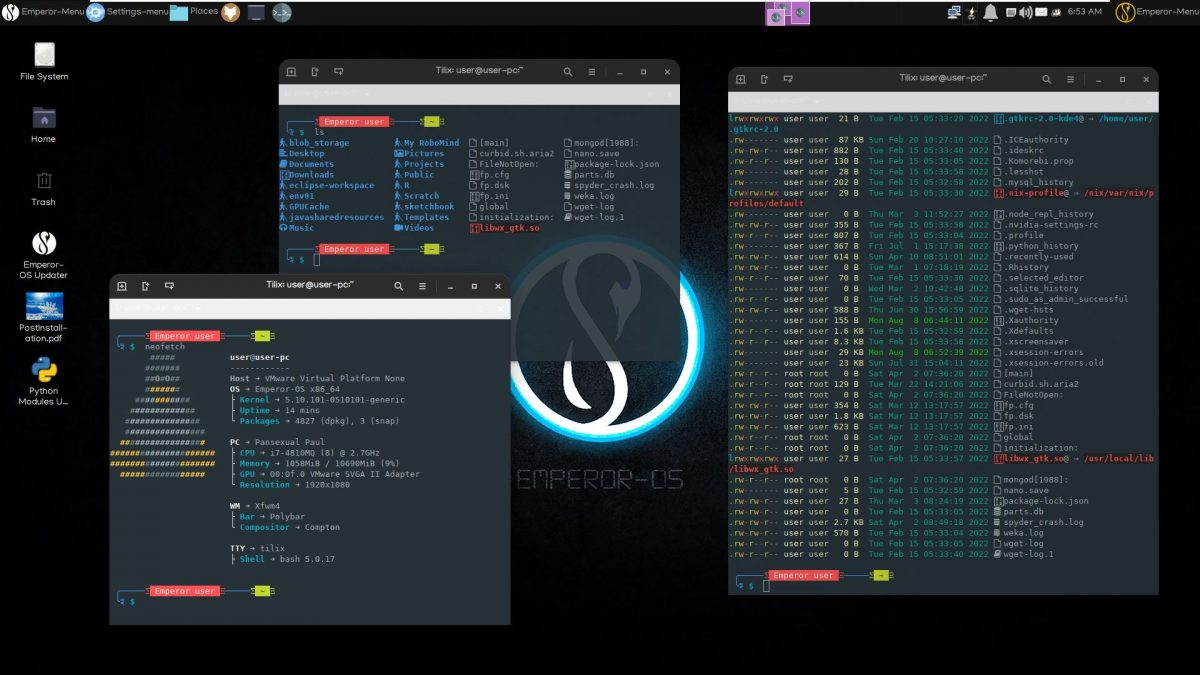The width and height of the screenshot is (1200, 675).
Task: Open the notifications bell in the tray
Action: click(990, 12)
